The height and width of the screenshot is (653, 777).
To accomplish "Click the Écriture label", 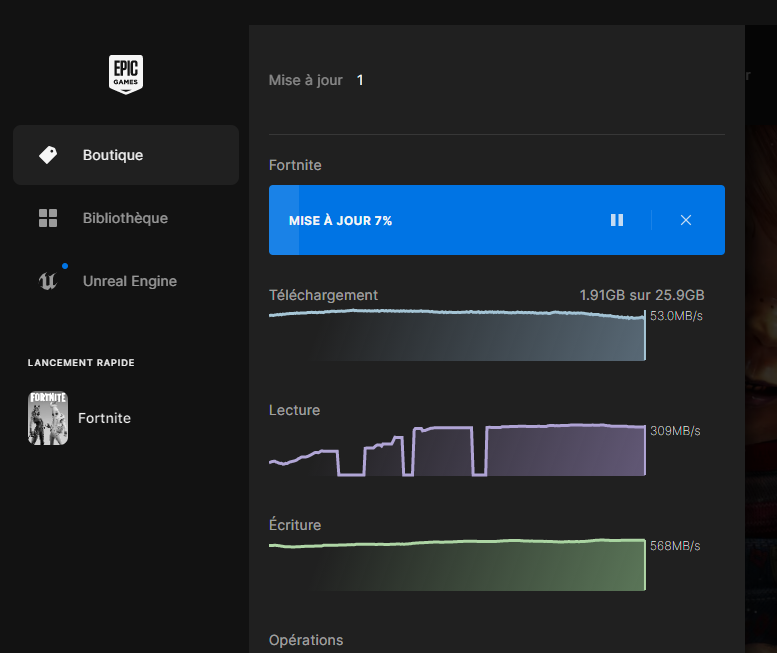I will pos(295,525).
